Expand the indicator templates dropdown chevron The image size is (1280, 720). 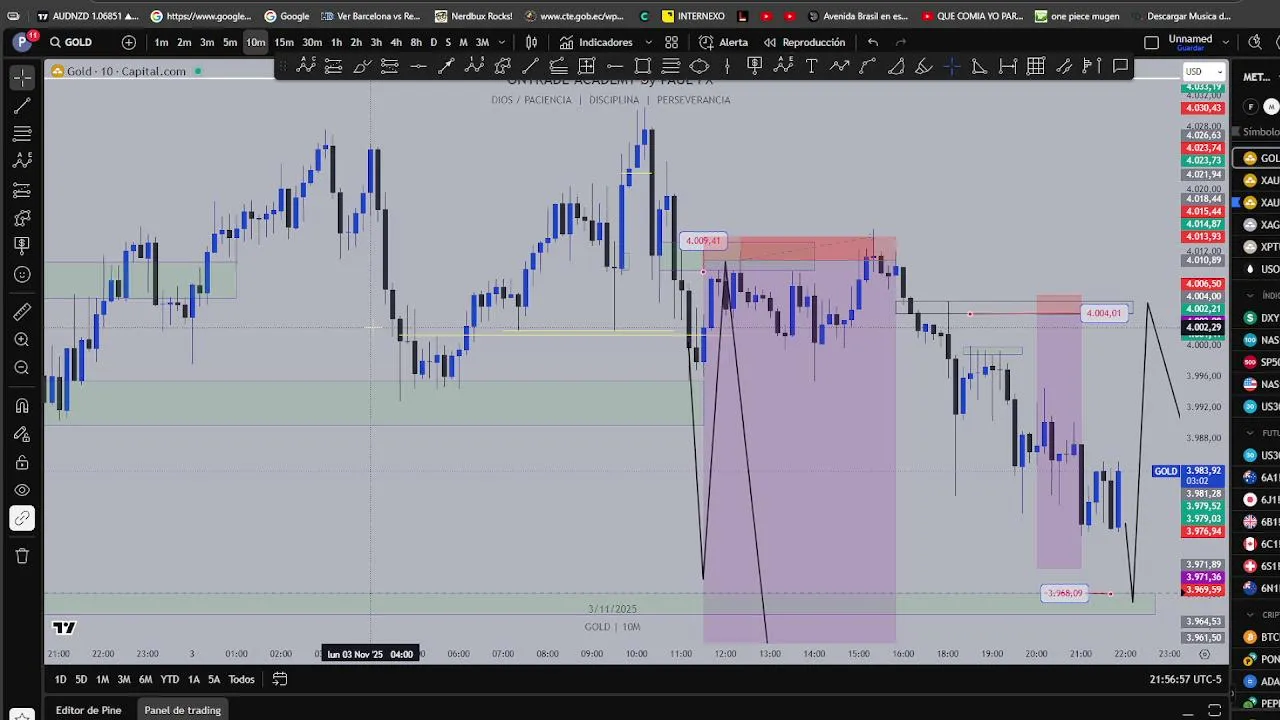click(649, 42)
